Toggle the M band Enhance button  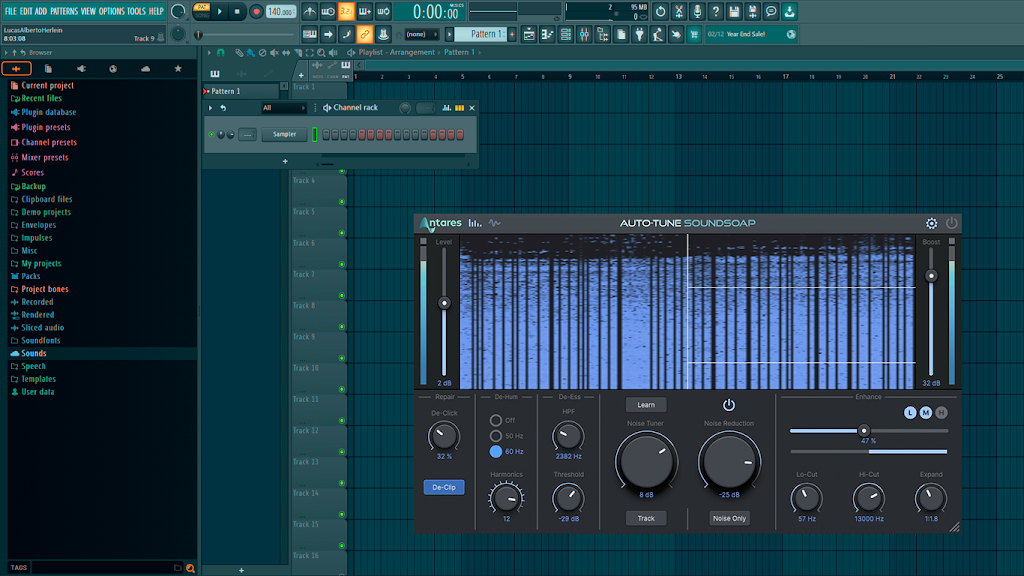click(x=925, y=413)
